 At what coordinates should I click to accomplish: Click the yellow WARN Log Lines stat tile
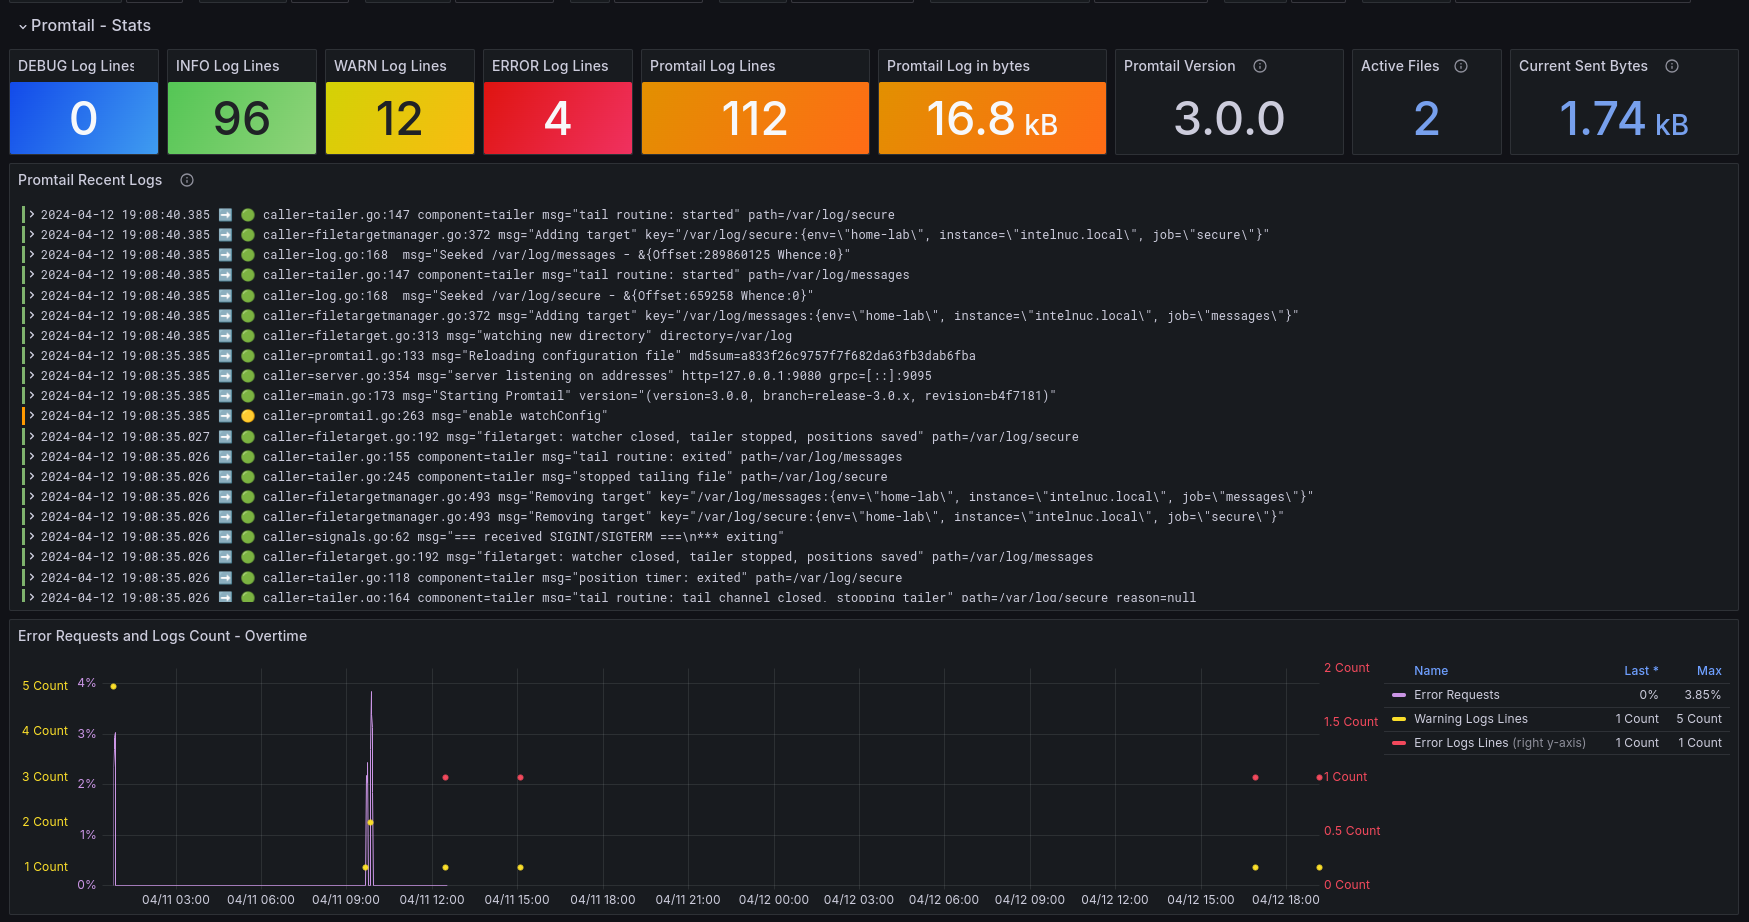pos(400,118)
